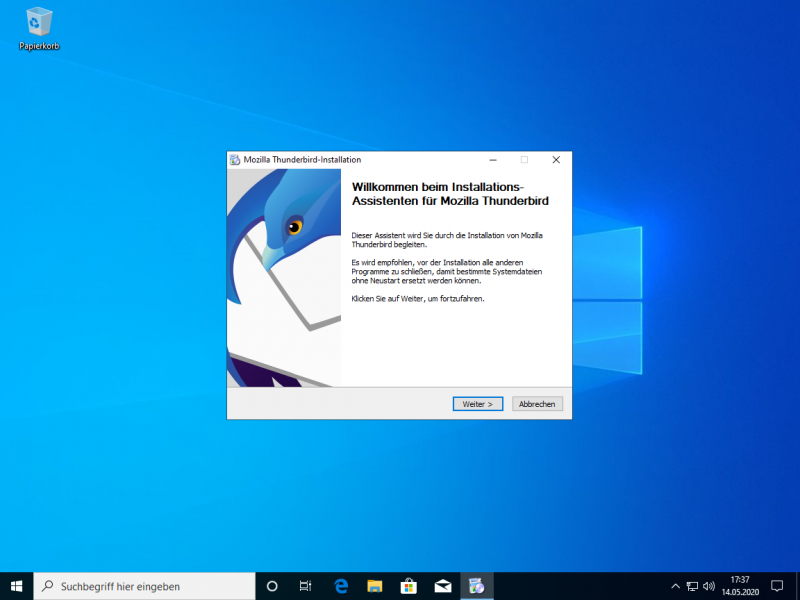Expand the hidden system tray icons
Screen dimensions: 800x600
[x=675, y=586]
